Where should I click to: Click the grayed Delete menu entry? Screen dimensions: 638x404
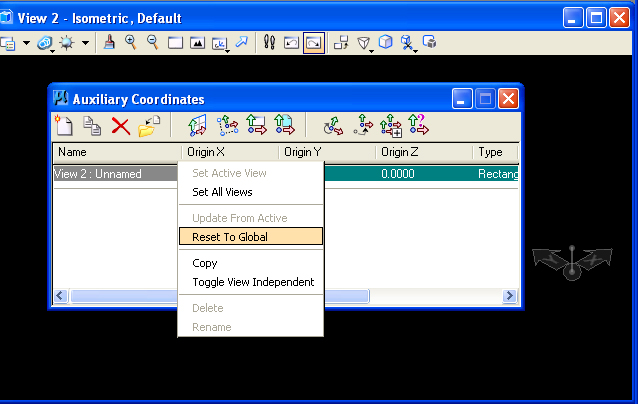click(x=251, y=308)
